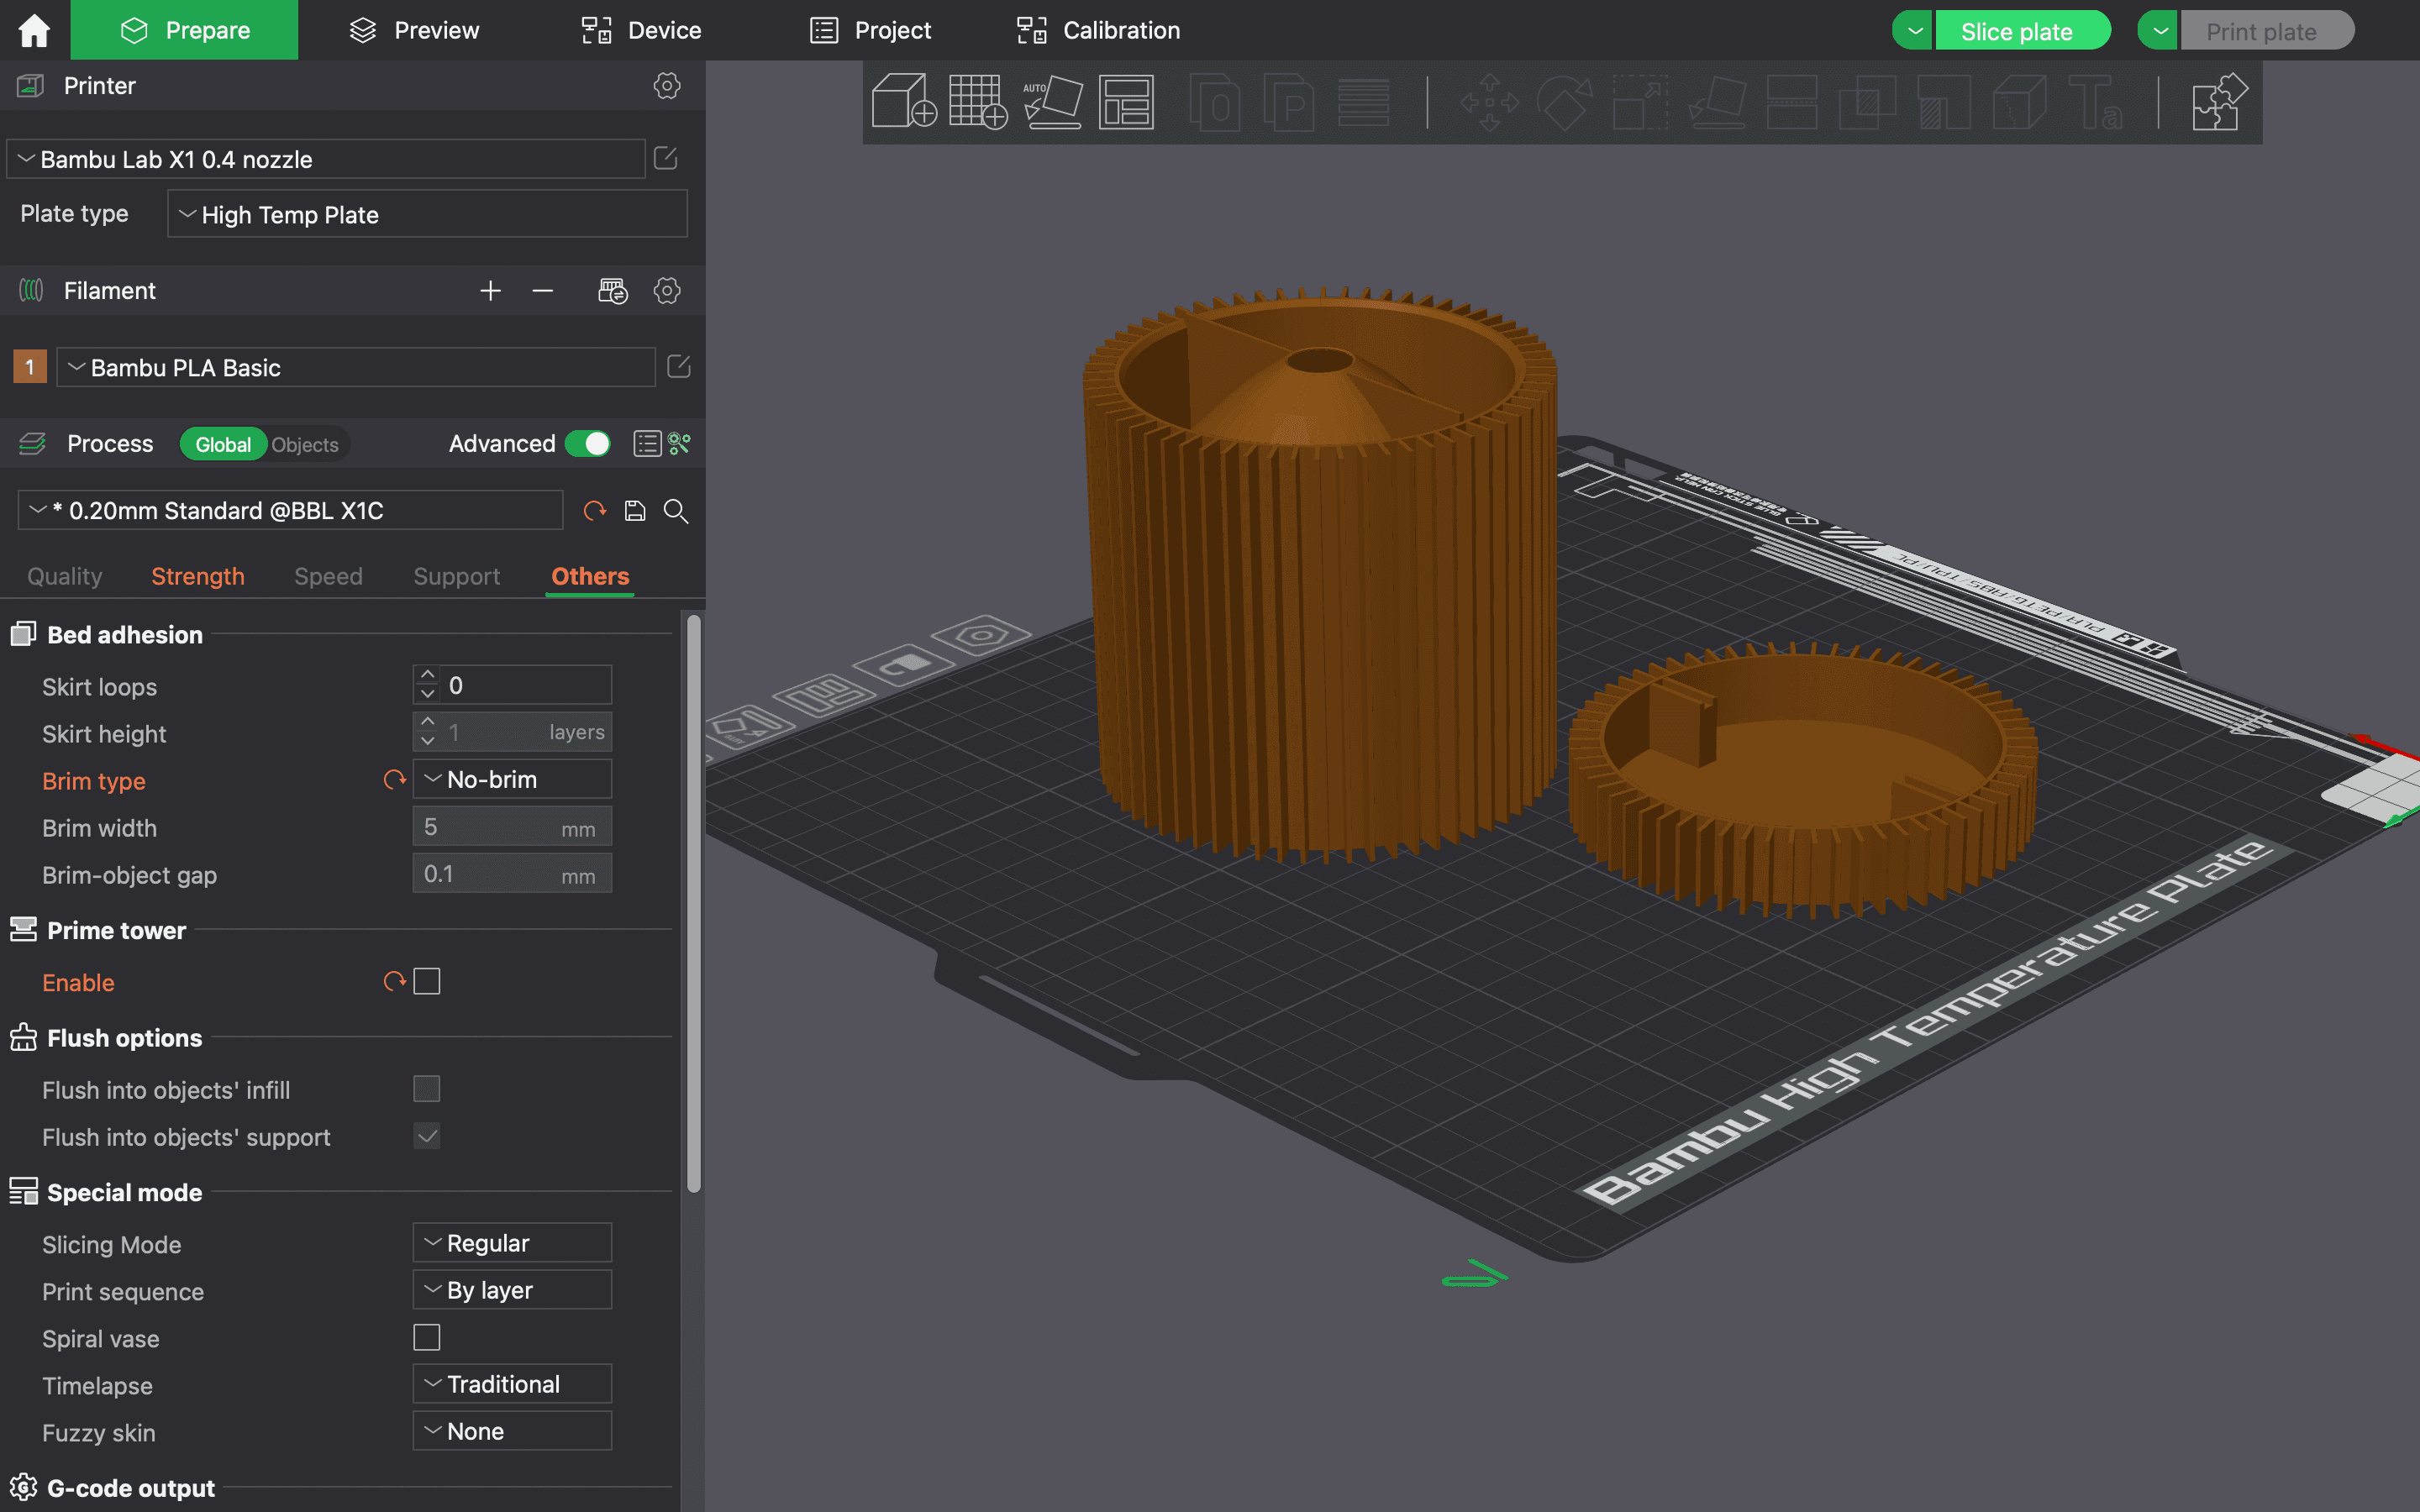Image resolution: width=2420 pixels, height=1512 pixels.
Task: Click the Arrange all objects icon
Action: point(1126,101)
